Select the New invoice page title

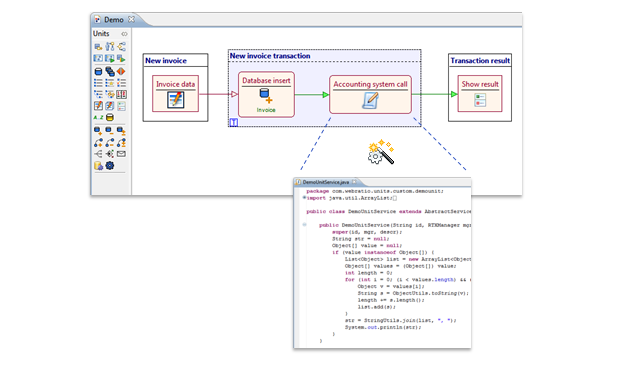166,61
